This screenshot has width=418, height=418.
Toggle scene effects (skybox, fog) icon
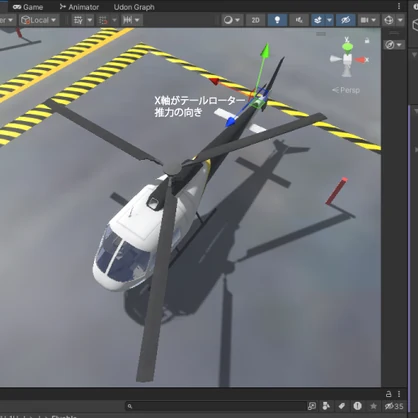coord(318,20)
